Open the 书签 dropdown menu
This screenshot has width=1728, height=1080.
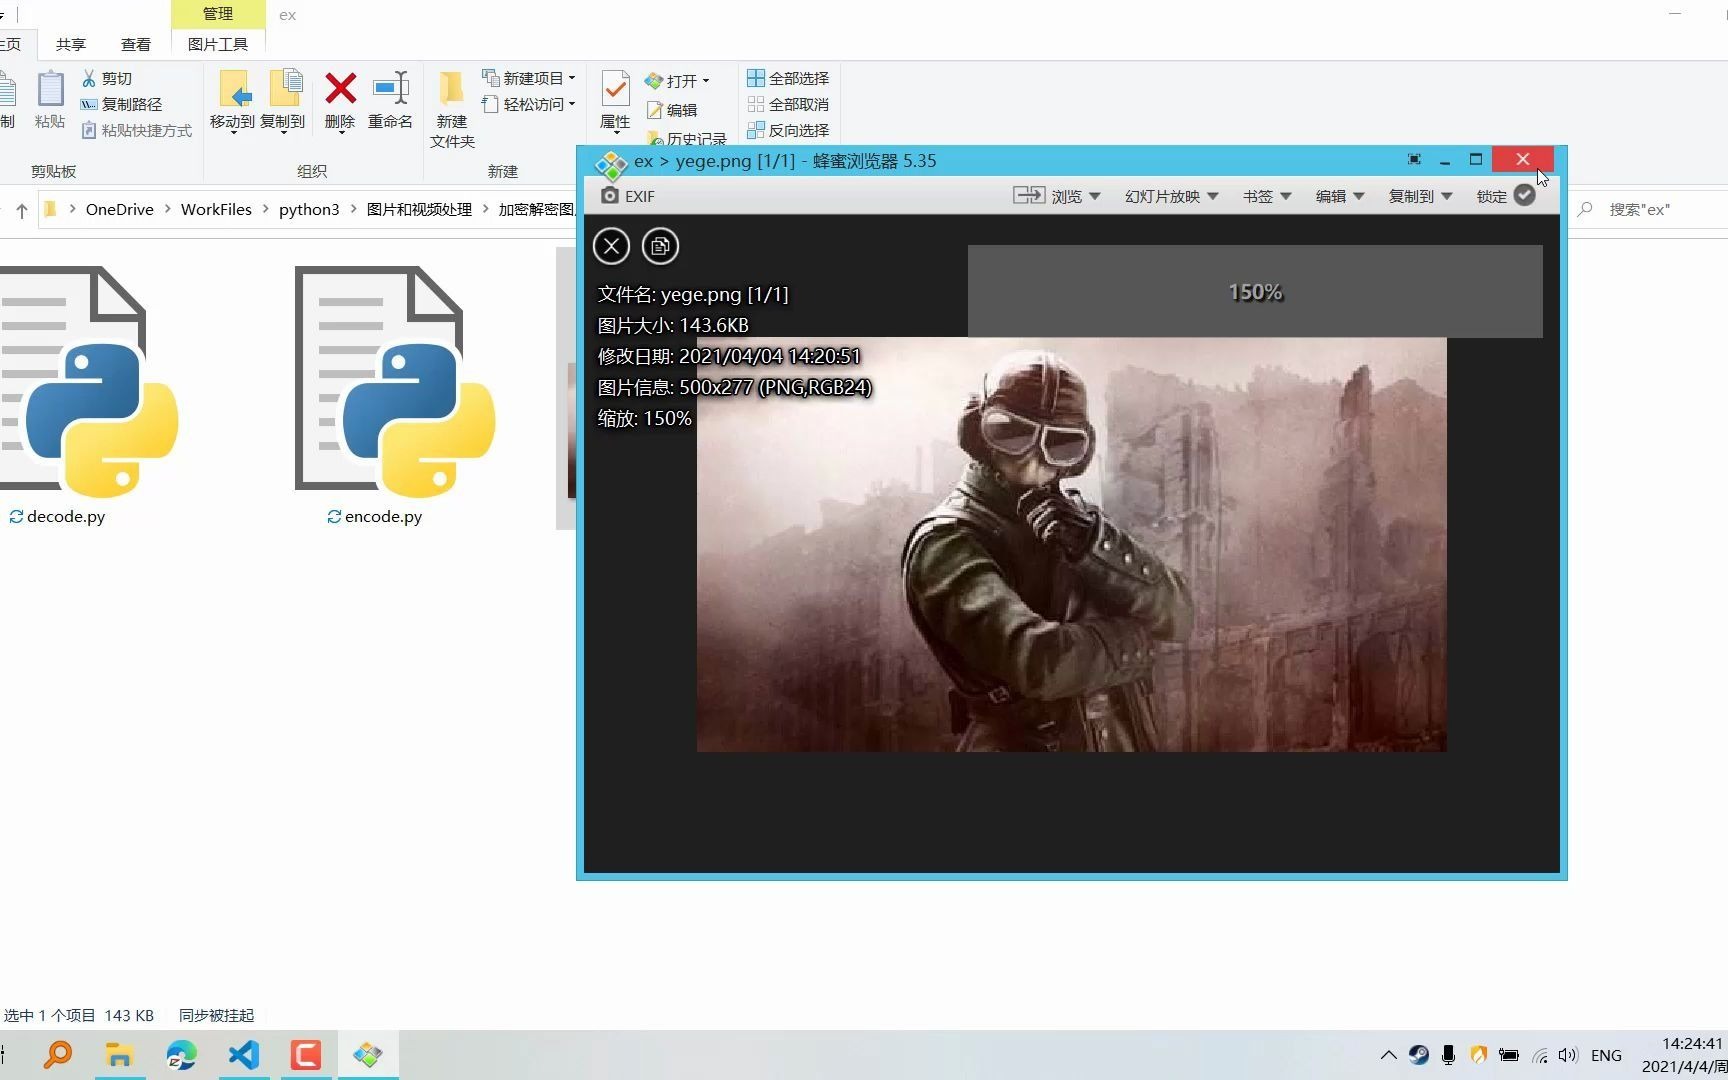click(x=1267, y=196)
